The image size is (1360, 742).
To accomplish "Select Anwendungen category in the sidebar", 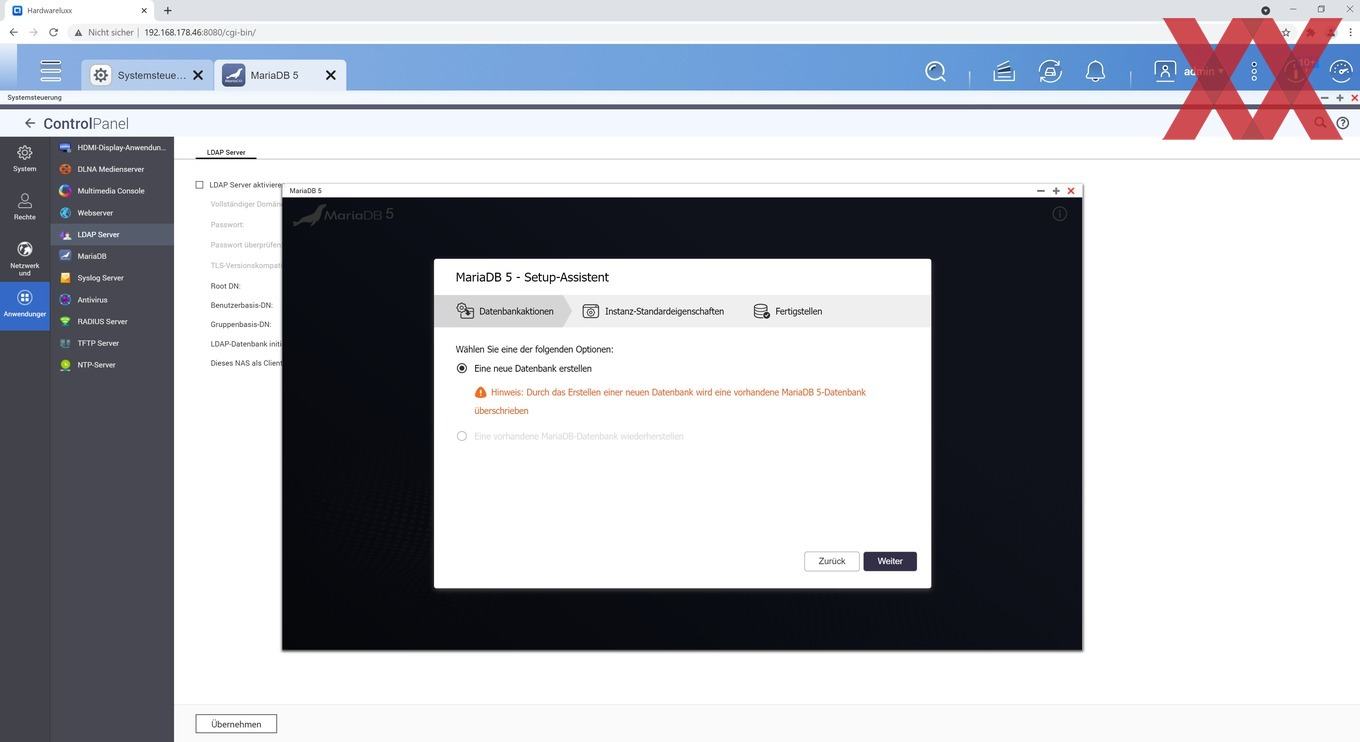I will (25, 304).
